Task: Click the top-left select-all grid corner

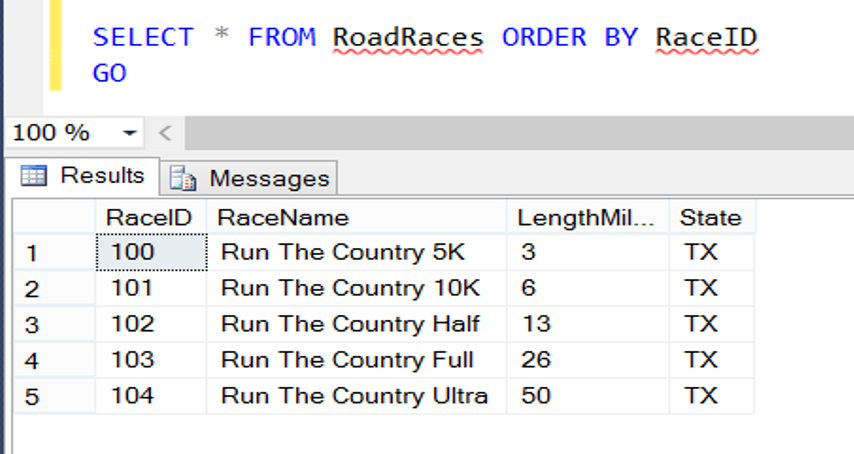Action: pyautogui.click(x=53, y=217)
